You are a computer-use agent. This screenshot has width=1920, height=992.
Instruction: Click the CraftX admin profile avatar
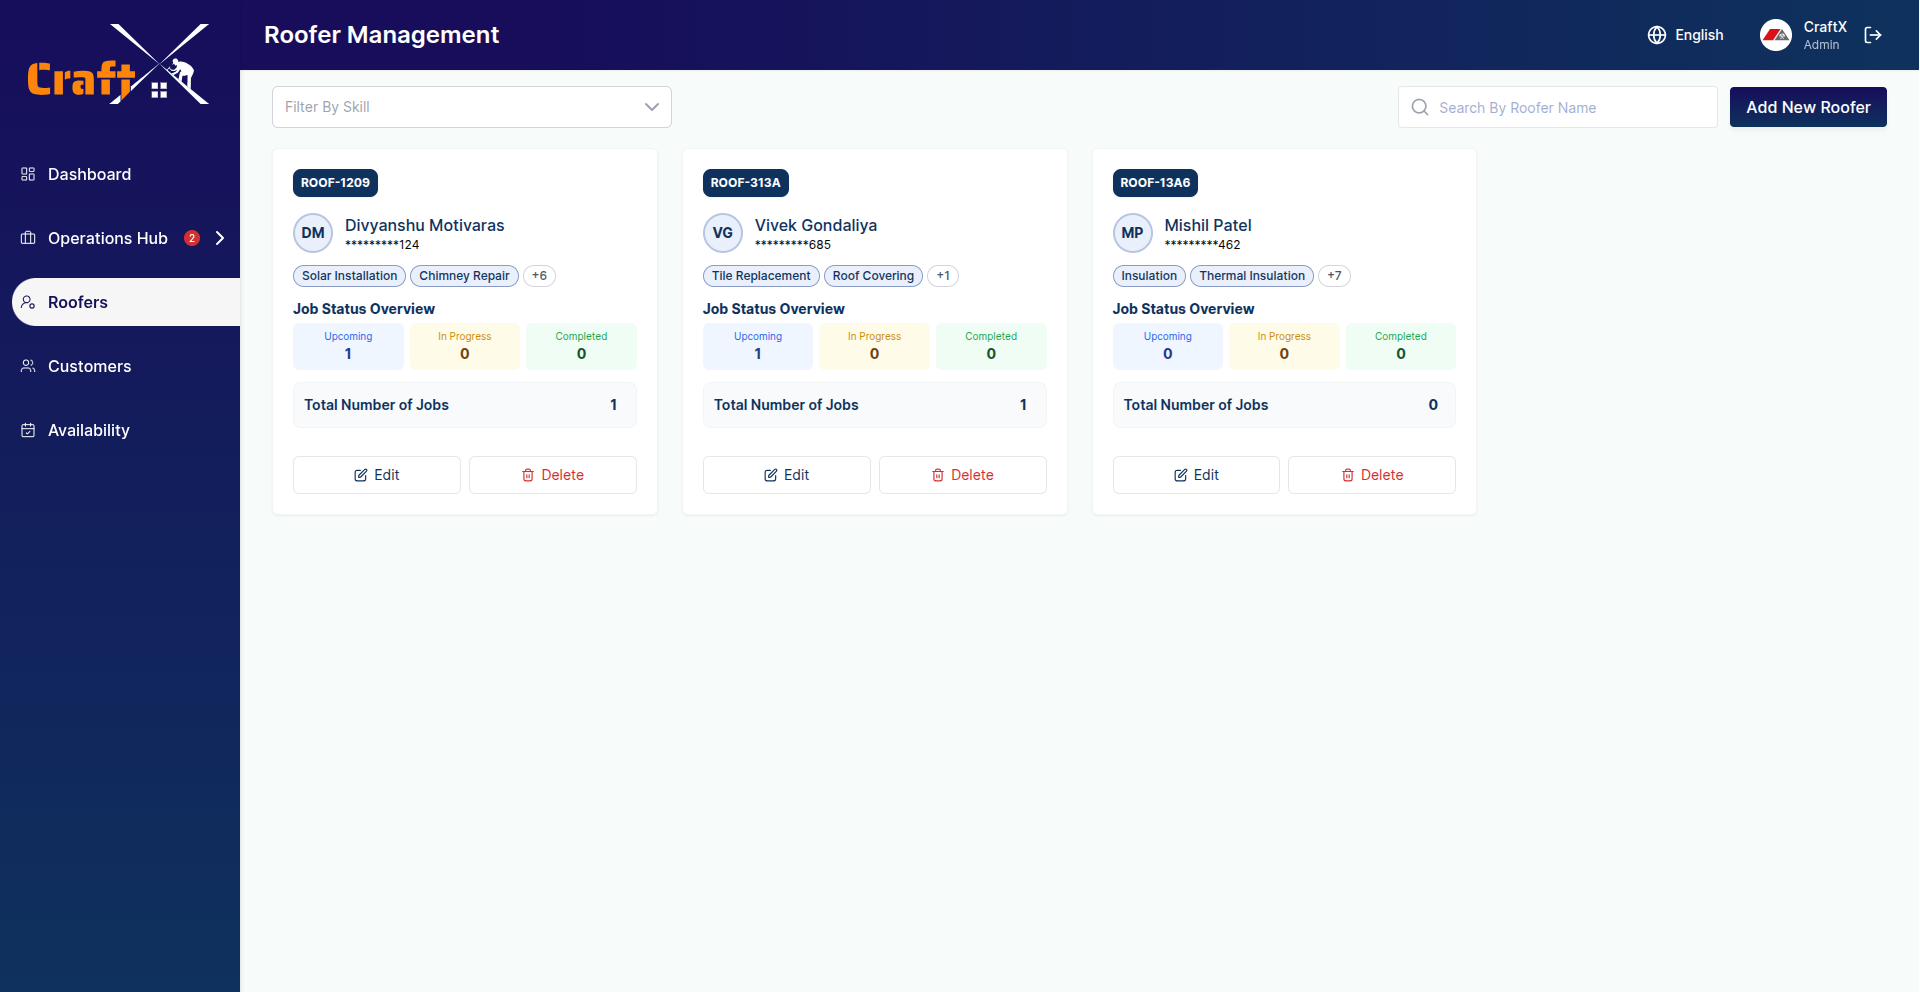click(x=1775, y=35)
